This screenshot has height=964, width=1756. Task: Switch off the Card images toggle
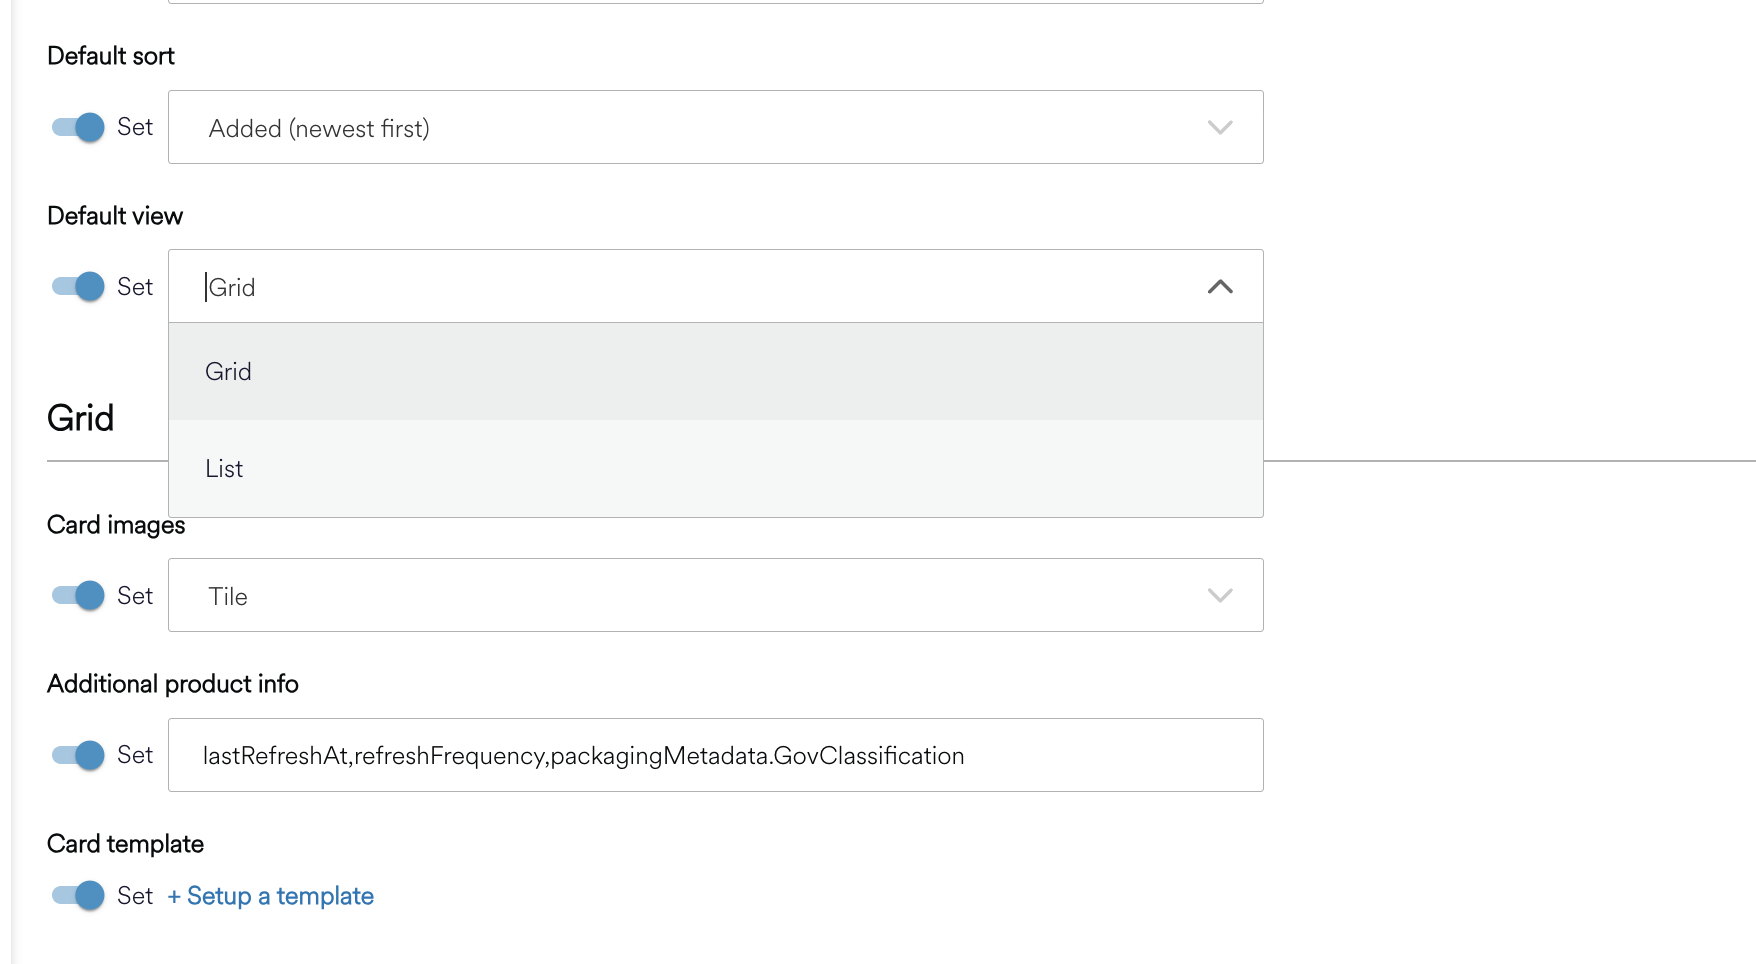click(78, 595)
